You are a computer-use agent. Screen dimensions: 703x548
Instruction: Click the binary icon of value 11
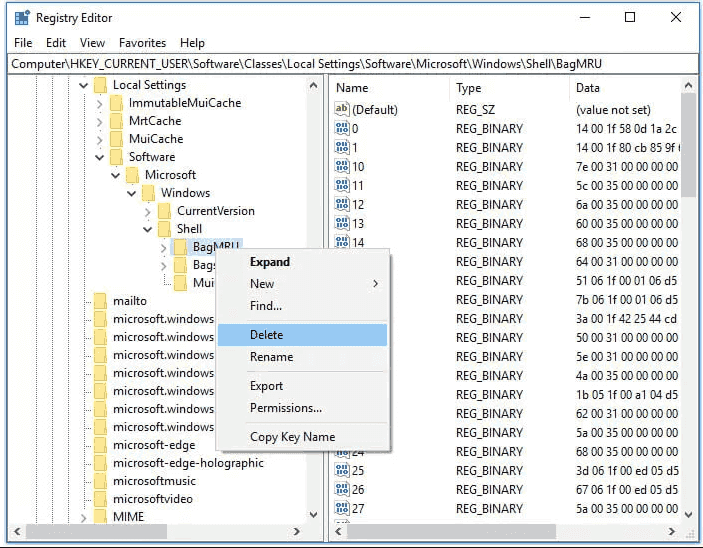coord(342,185)
